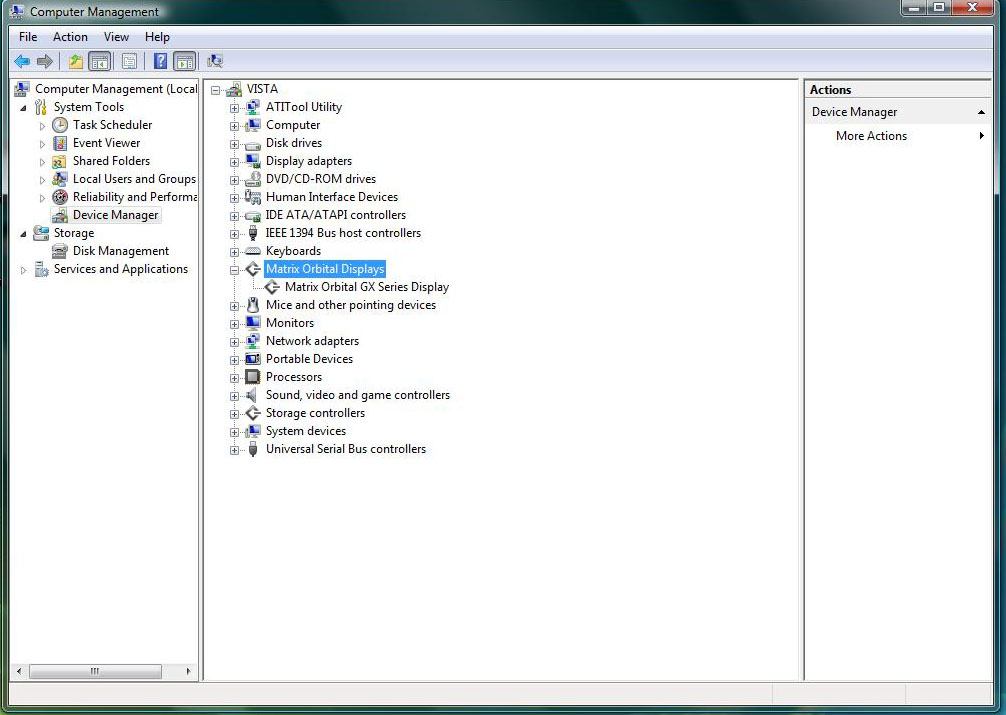Collapse the System Tools tree node
Viewport: 1006px width, 715px height.
23,108
